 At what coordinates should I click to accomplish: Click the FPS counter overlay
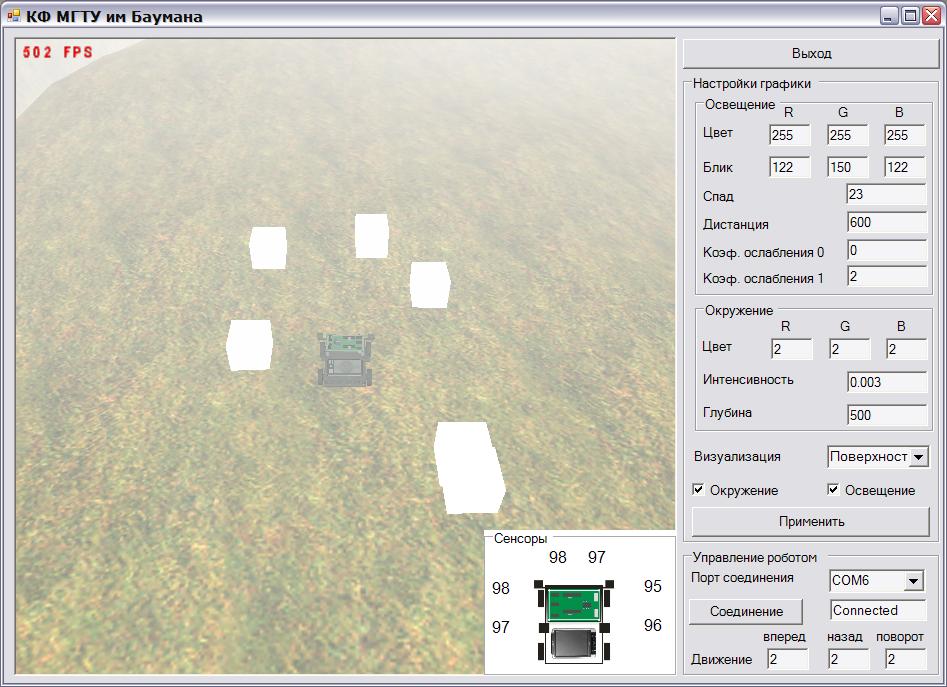[x=57, y=52]
